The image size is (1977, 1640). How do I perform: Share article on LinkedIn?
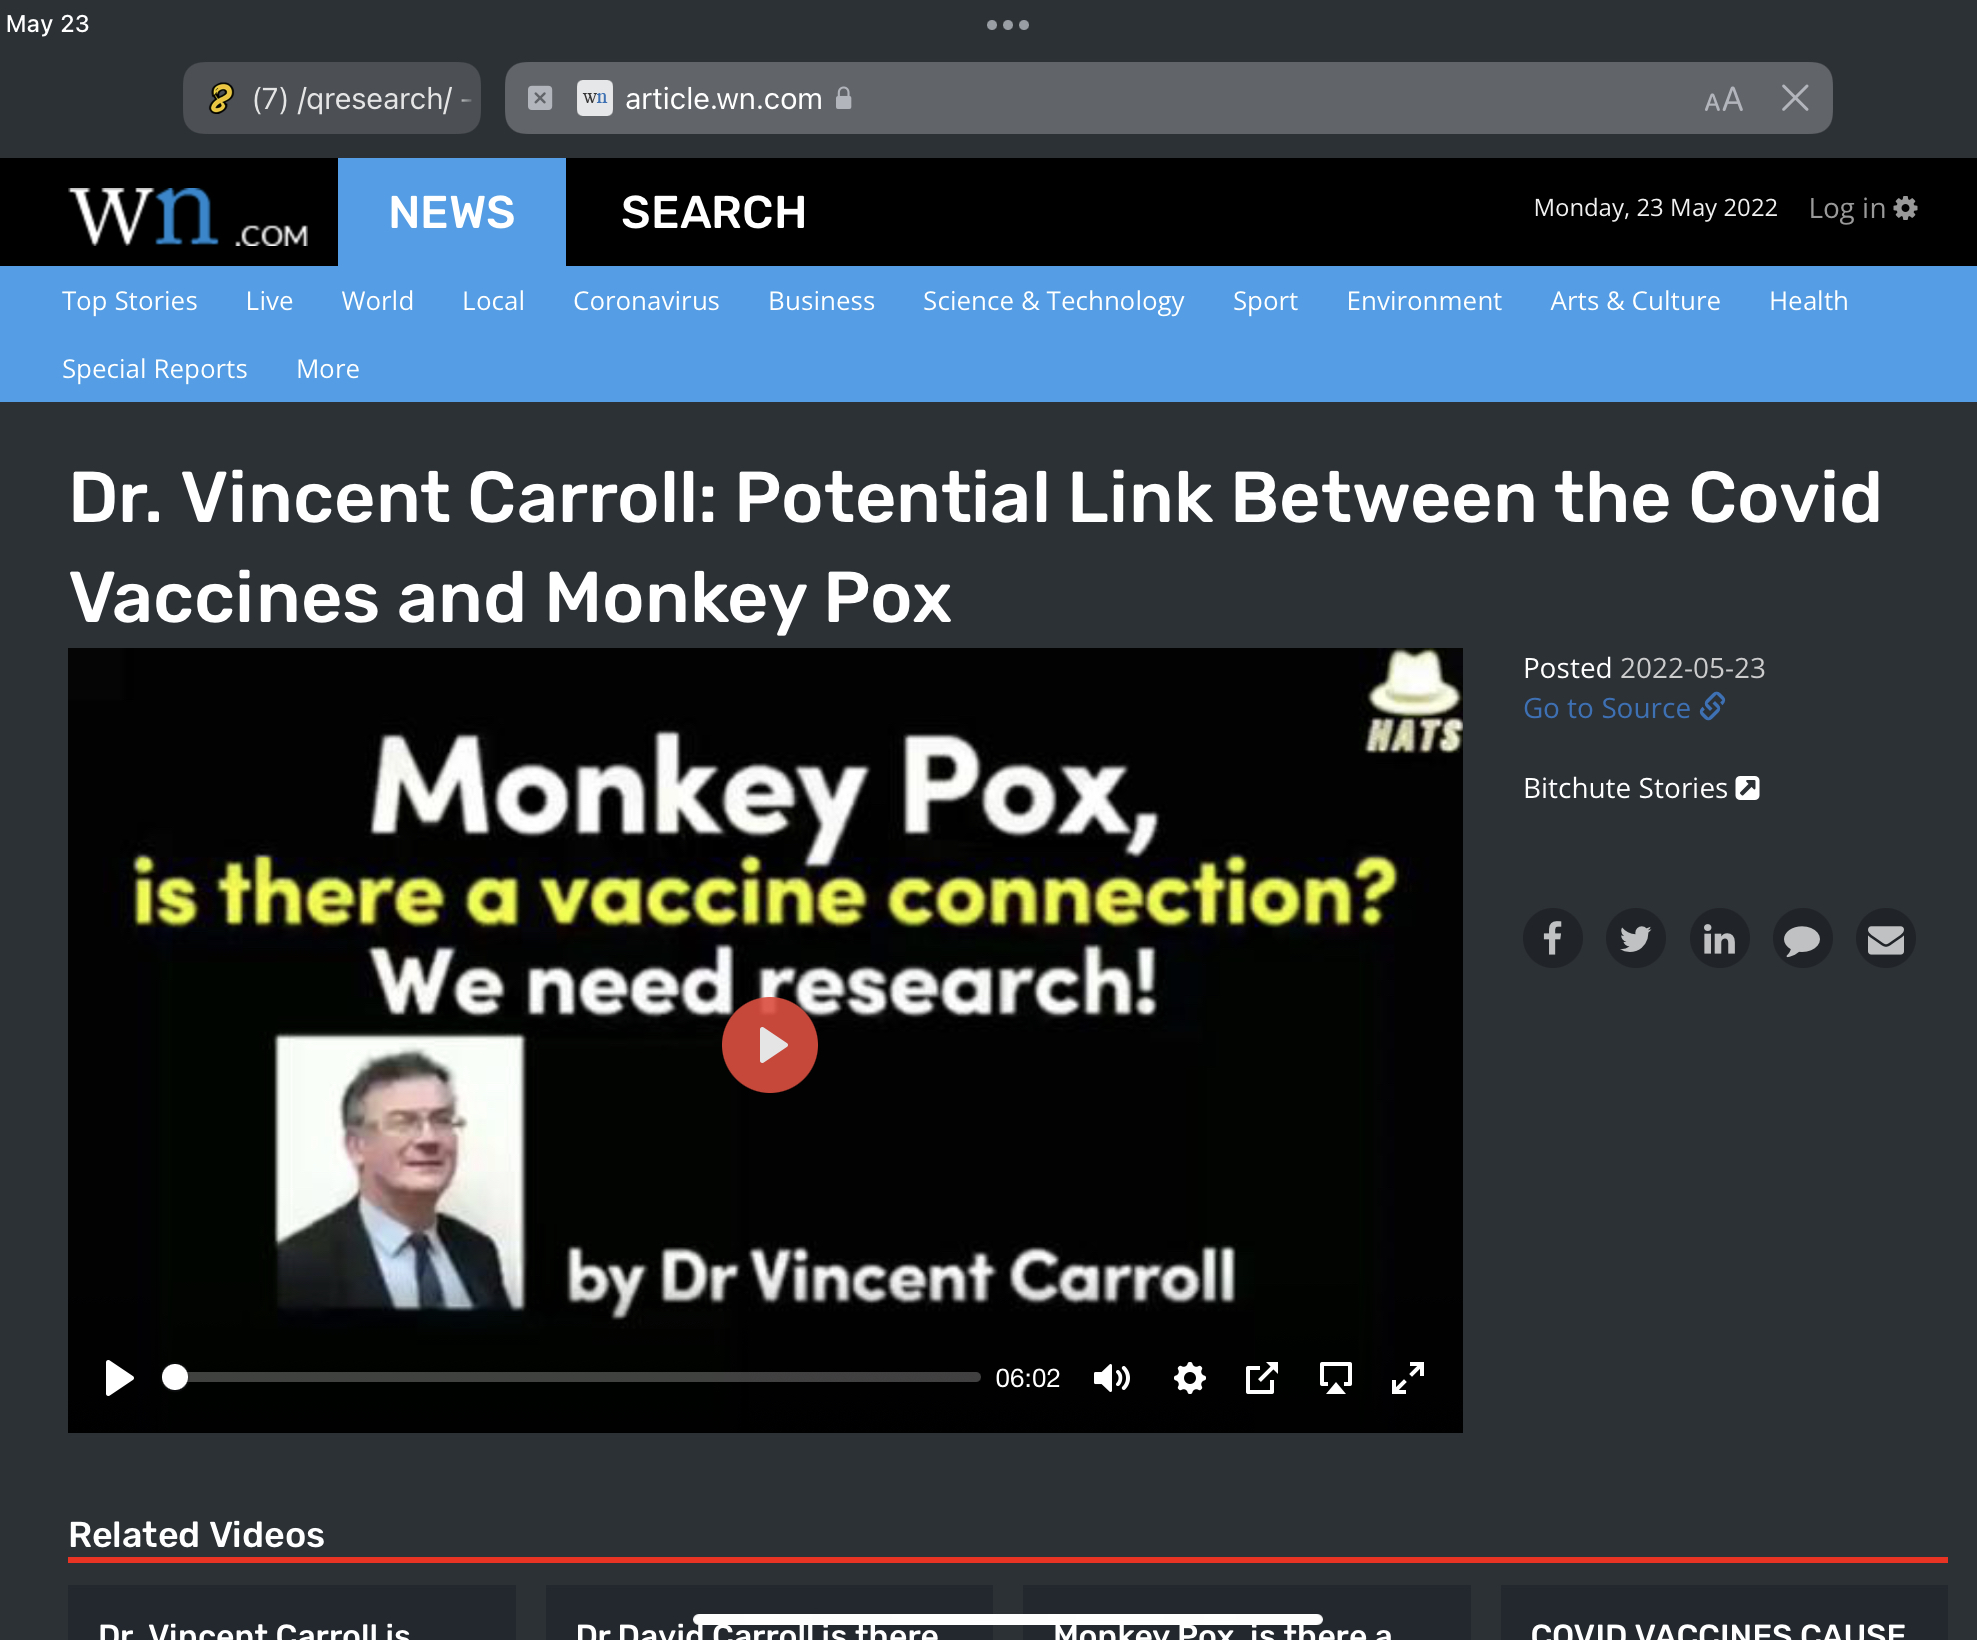pyautogui.click(x=1719, y=938)
